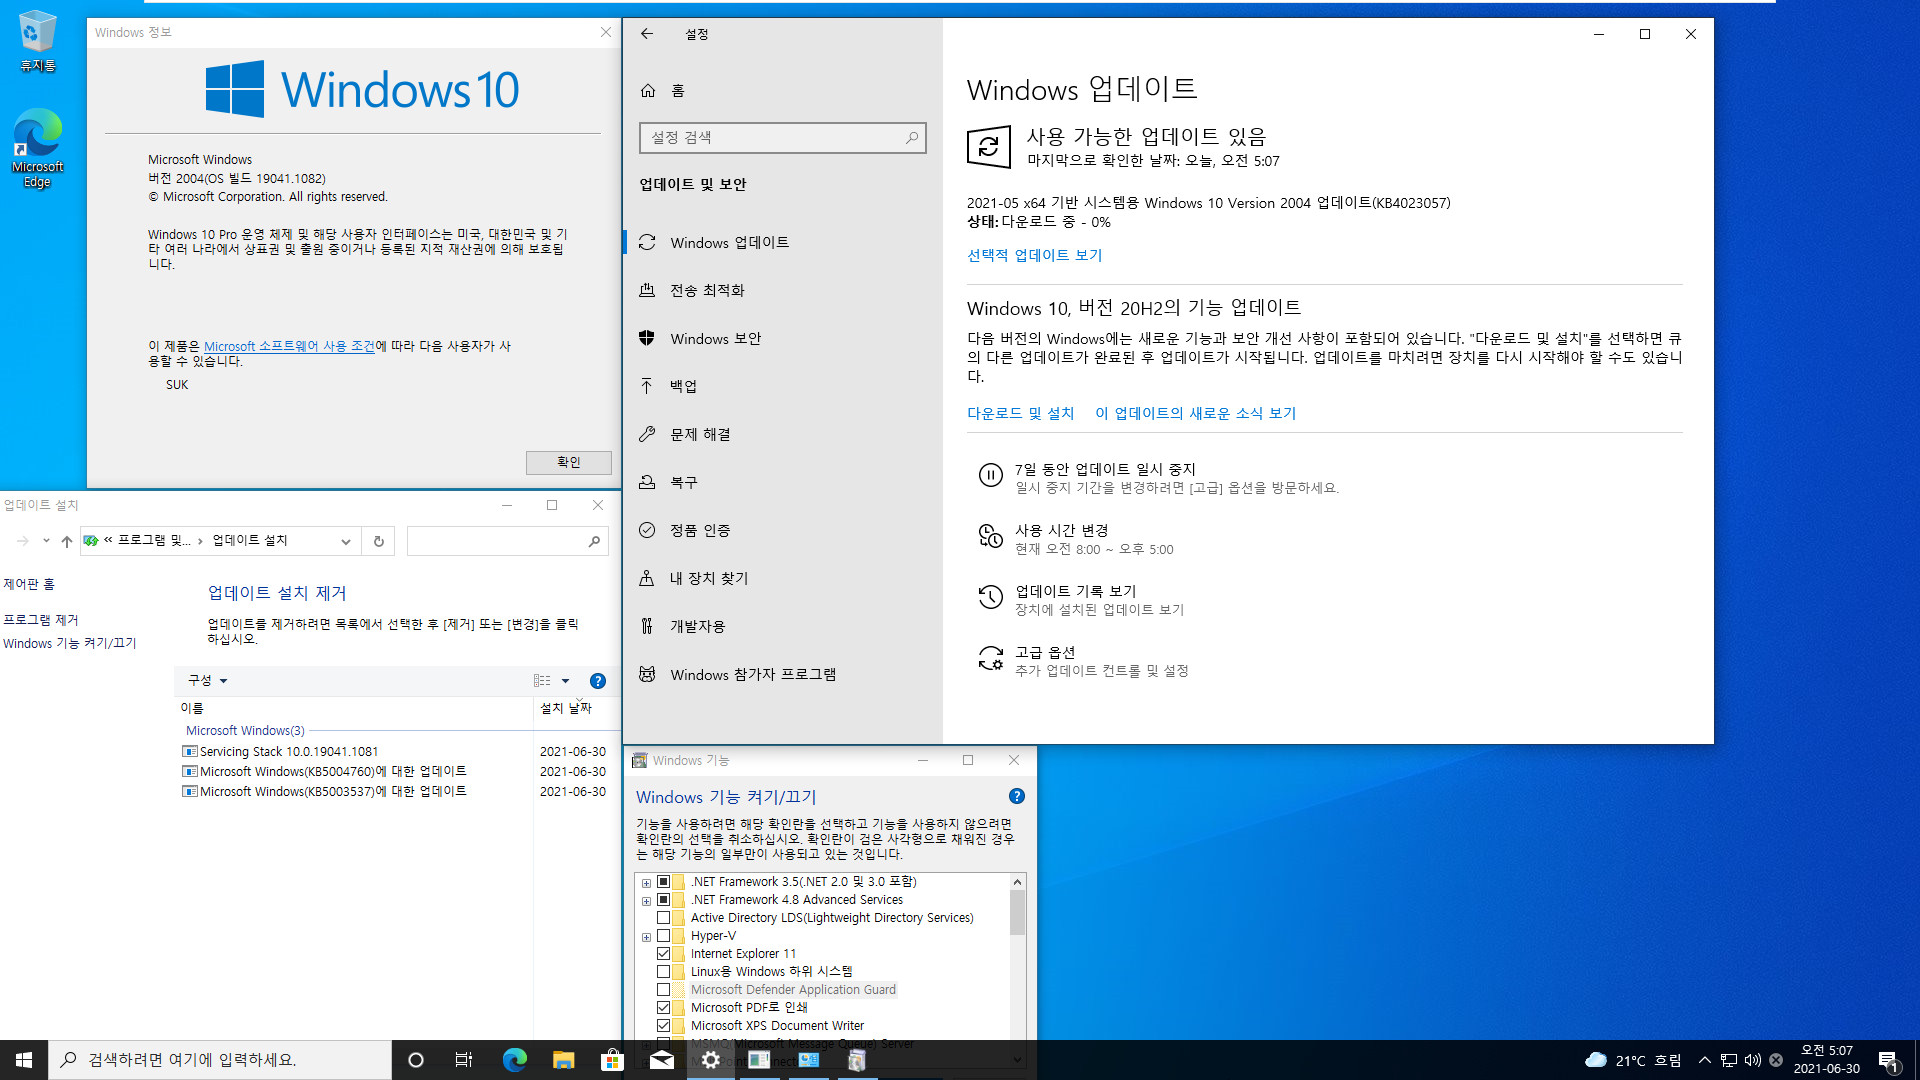The image size is (1920, 1080).
Task: Select Windows 보안 in sidebar
Action: click(x=782, y=339)
